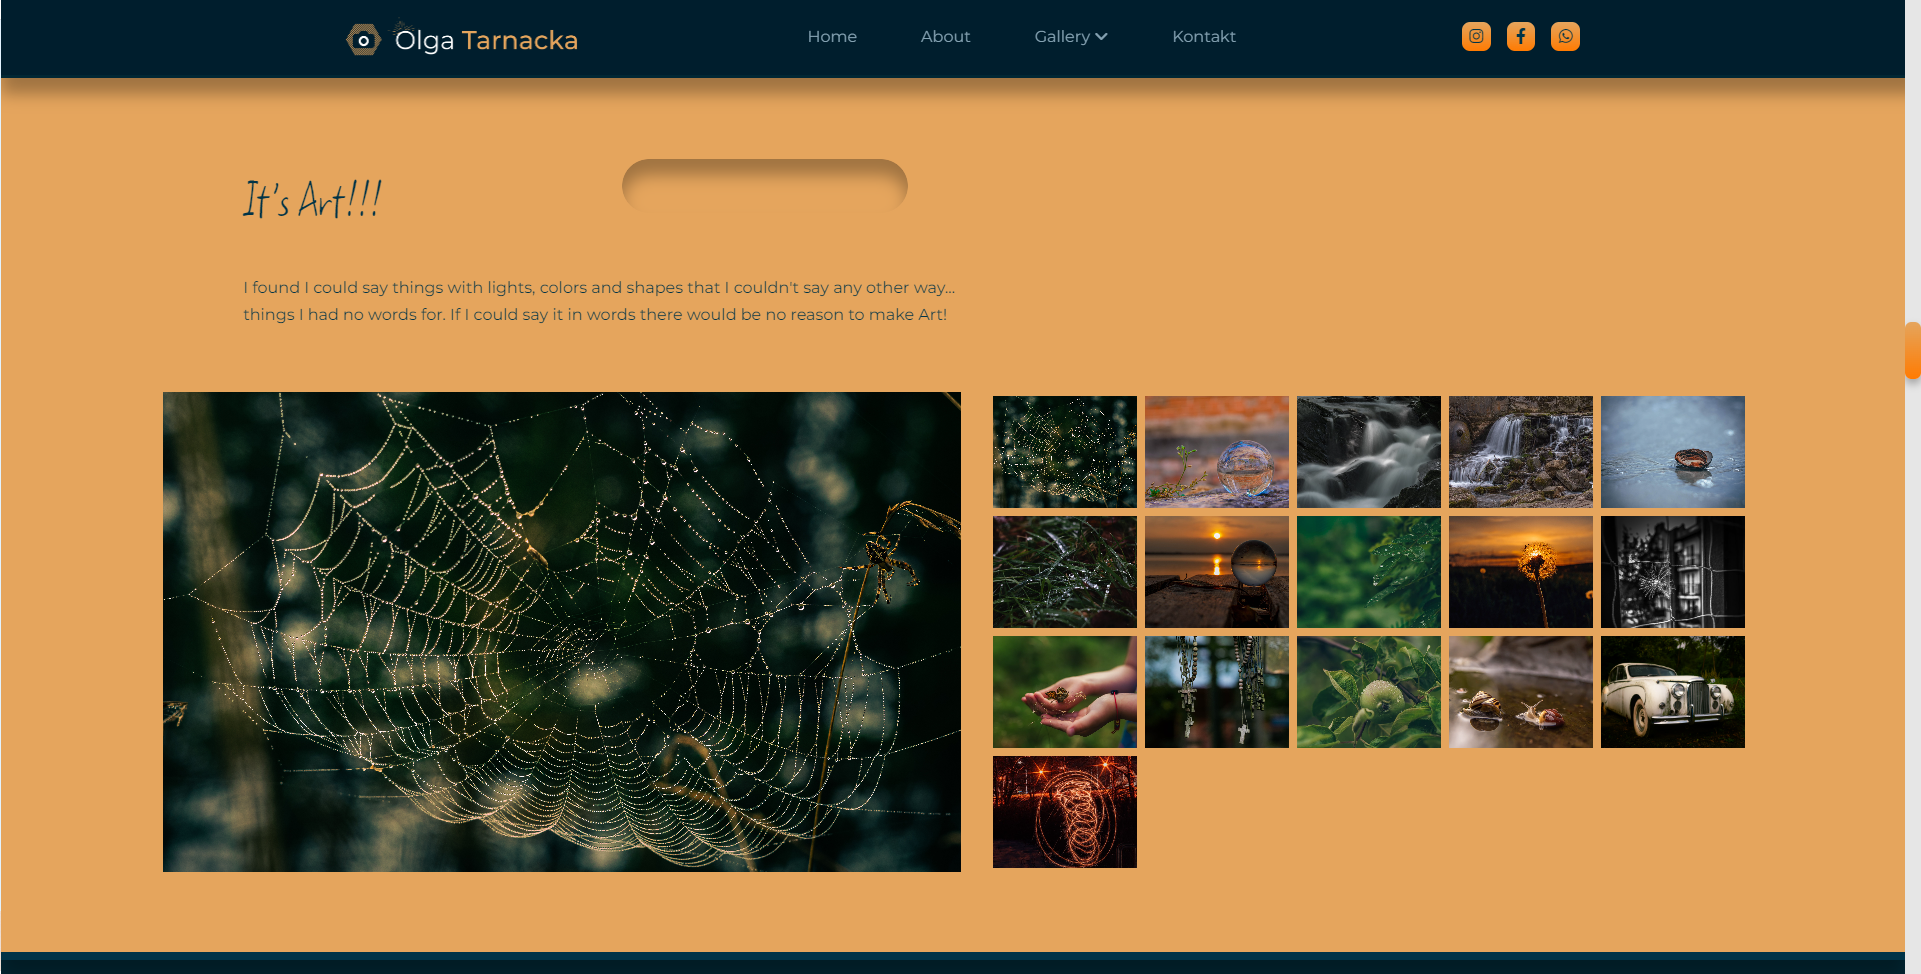Image resolution: width=1921 pixels, height=974 pixels.
Task: Open the Kontakt menu item
Action: click(1204, 36)
